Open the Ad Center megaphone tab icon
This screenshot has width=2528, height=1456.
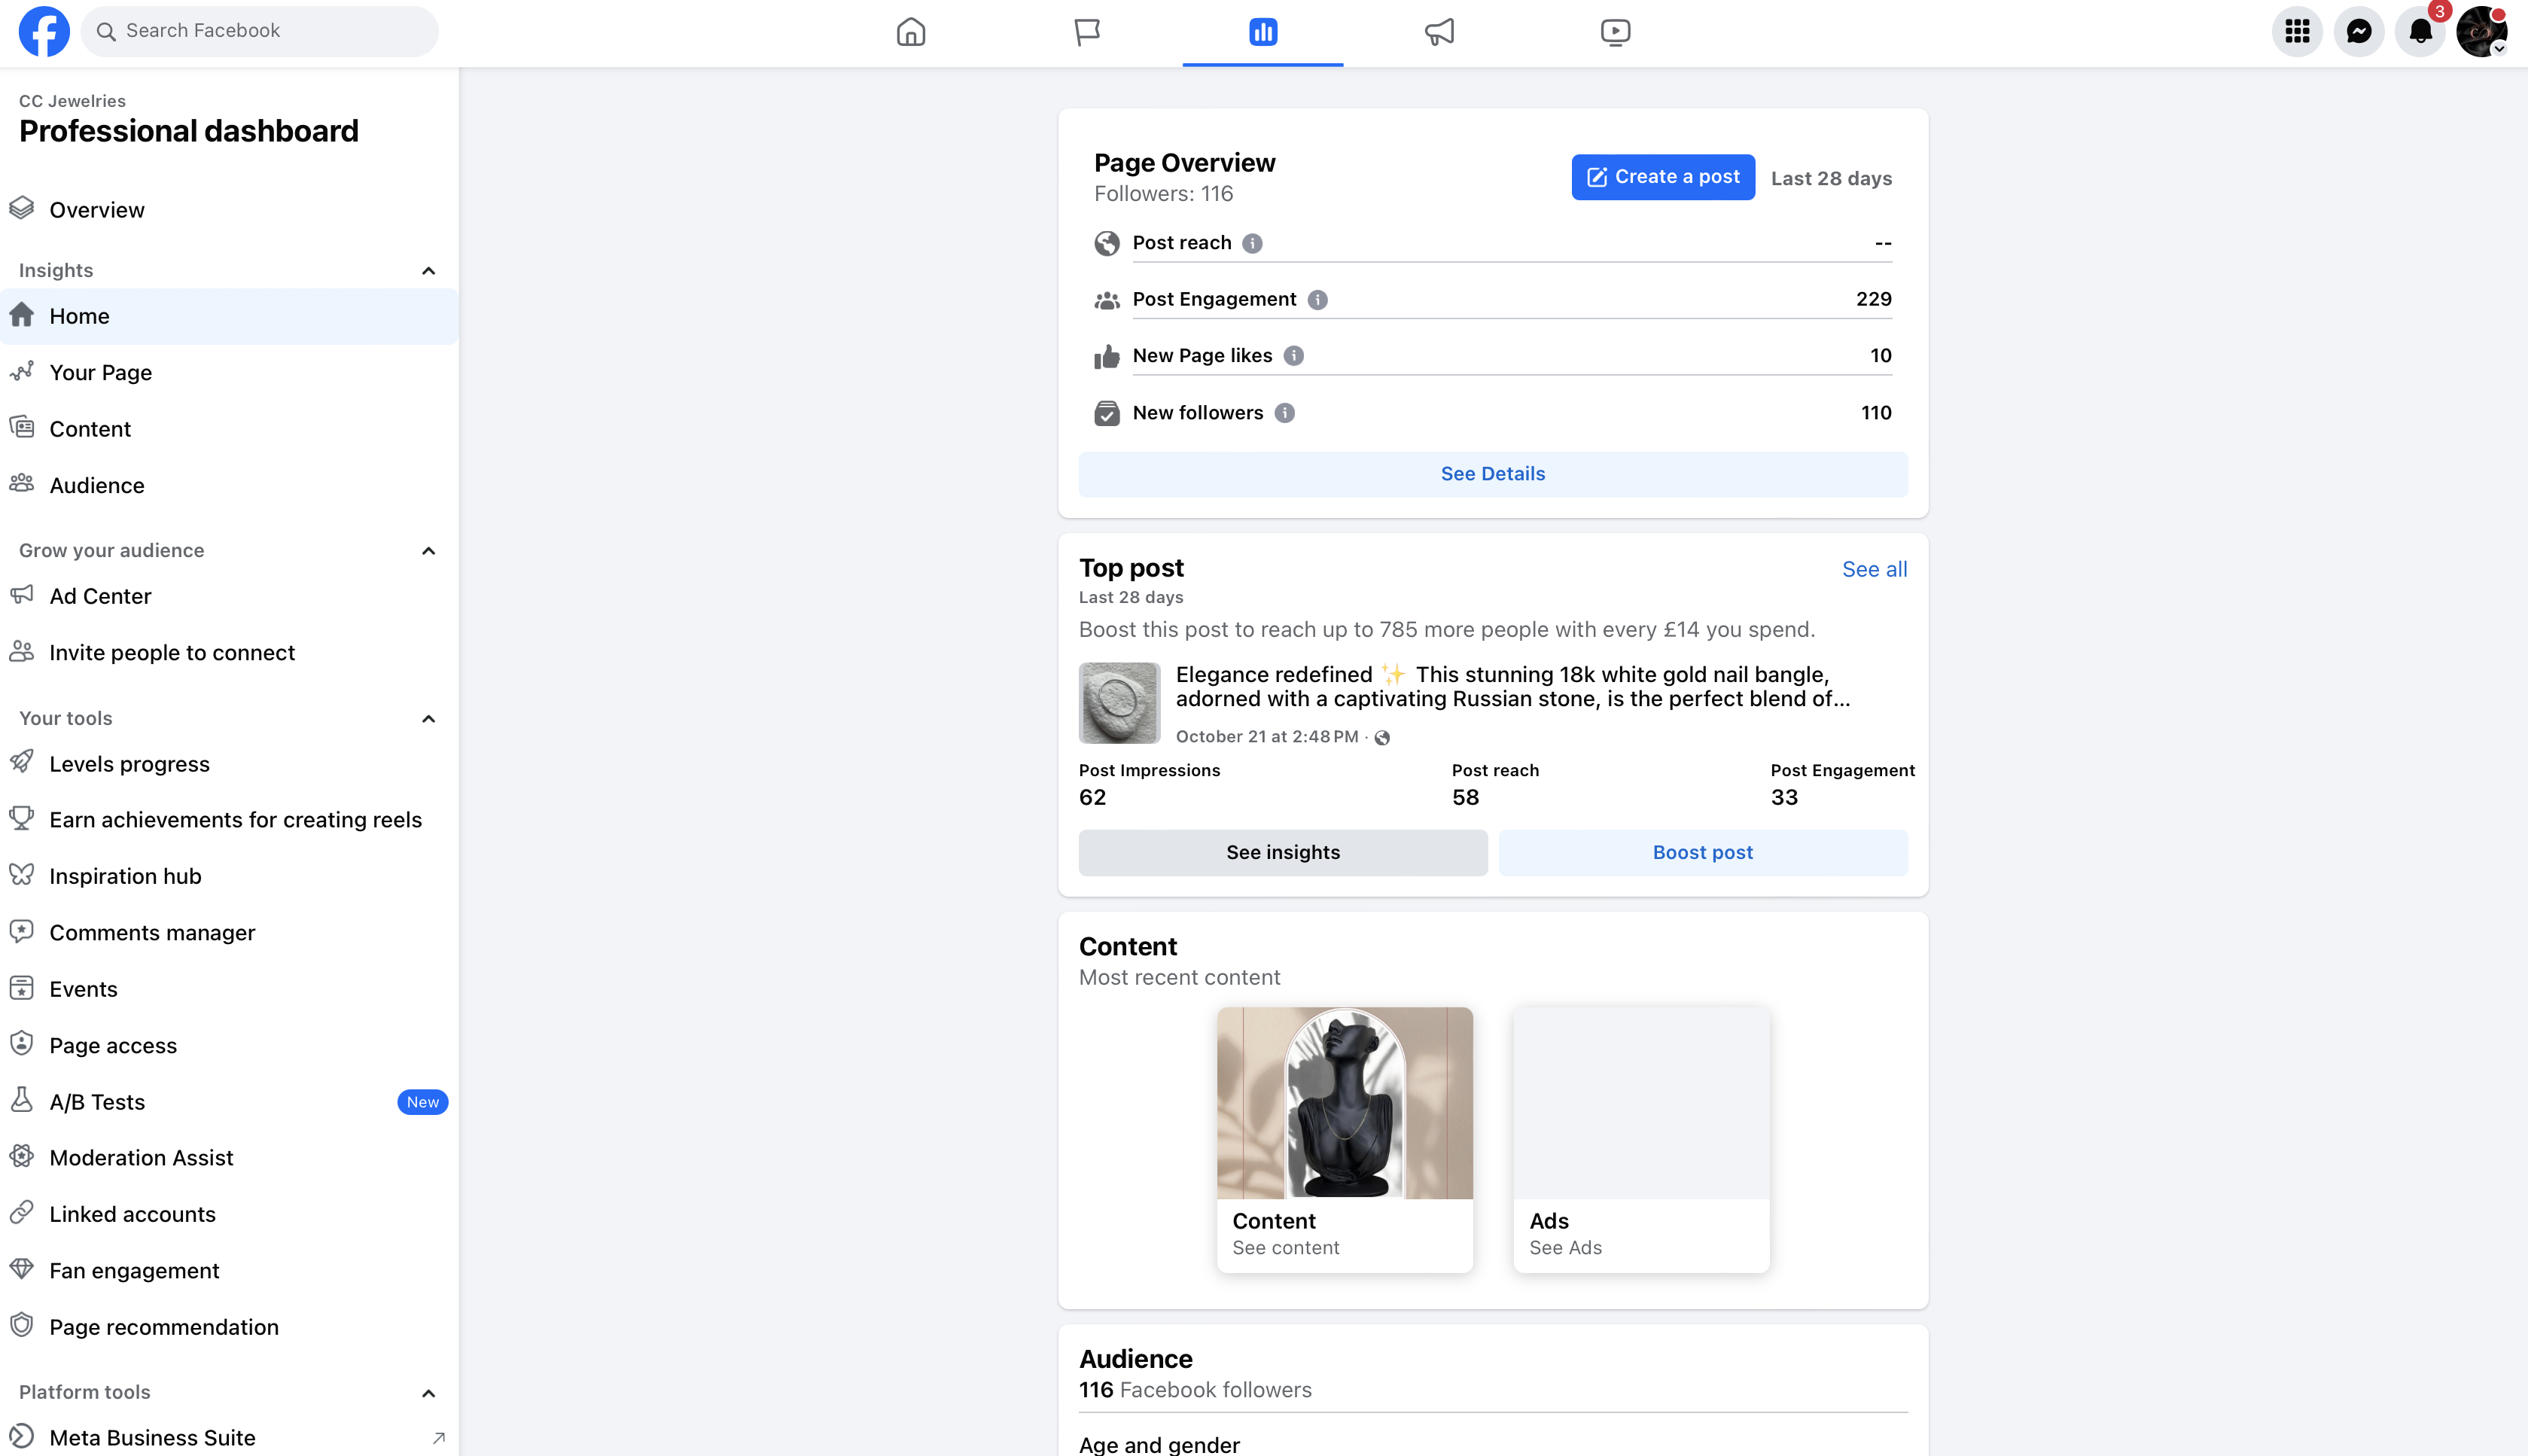[x=1439, y=32]
